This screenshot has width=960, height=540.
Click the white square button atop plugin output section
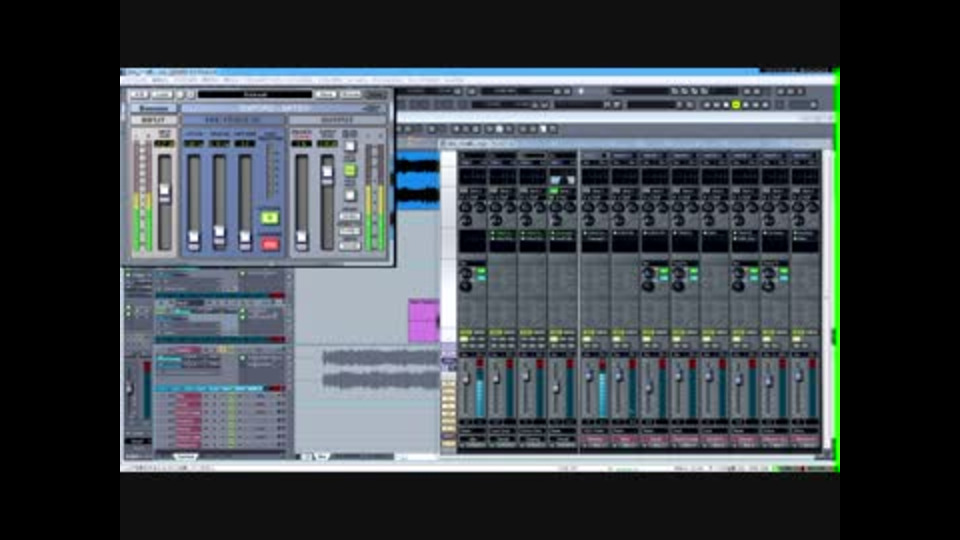(x=350, y=146)
